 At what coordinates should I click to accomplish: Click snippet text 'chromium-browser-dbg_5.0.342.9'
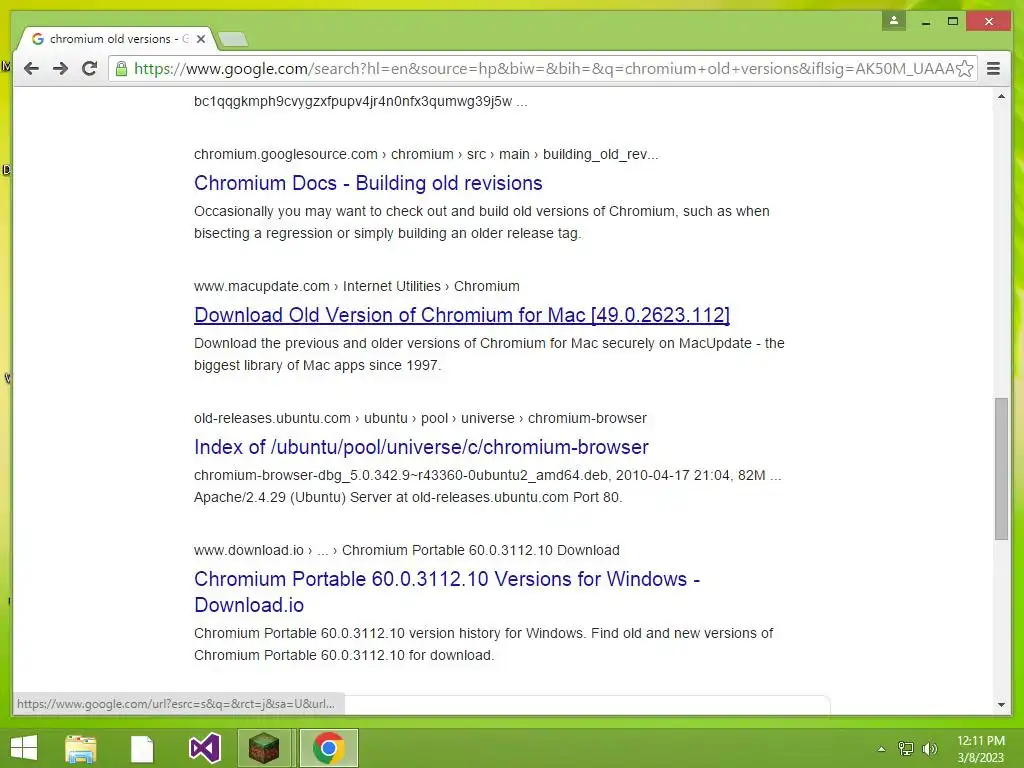click(x=487, y=486)
